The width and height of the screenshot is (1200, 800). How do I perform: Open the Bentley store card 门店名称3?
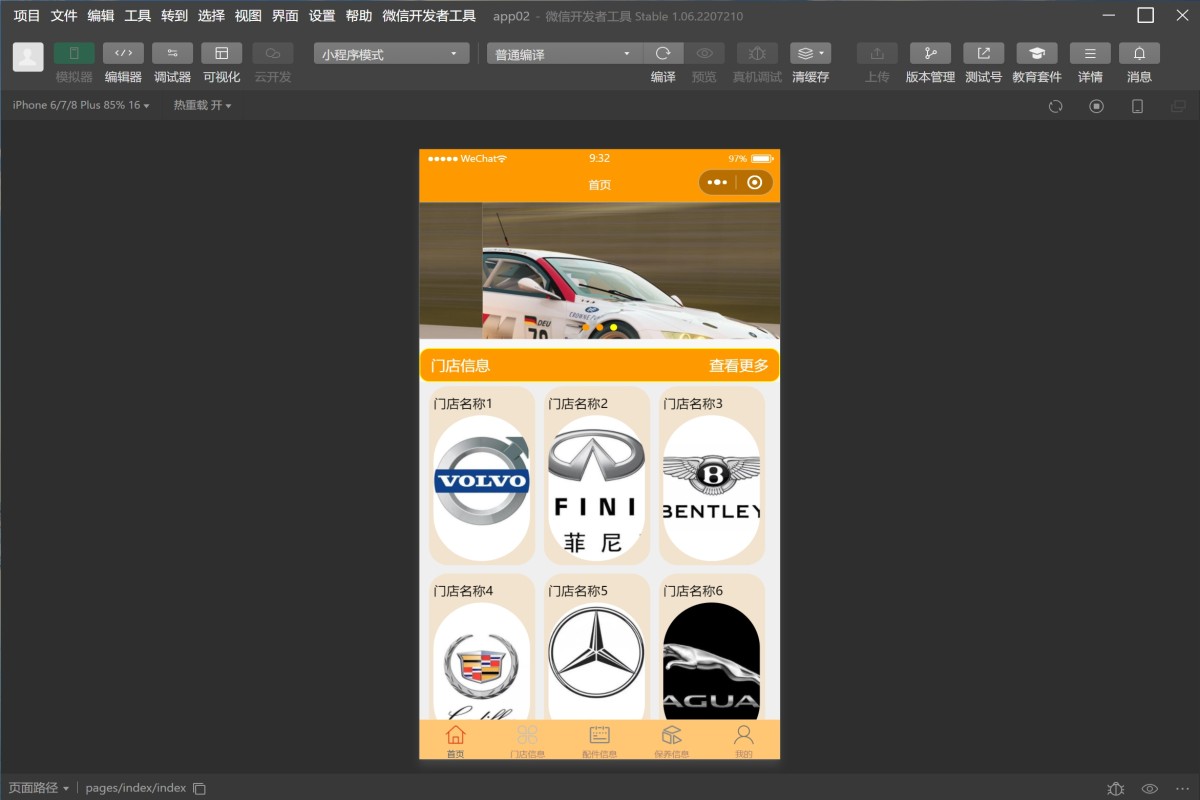click(712, 476)
